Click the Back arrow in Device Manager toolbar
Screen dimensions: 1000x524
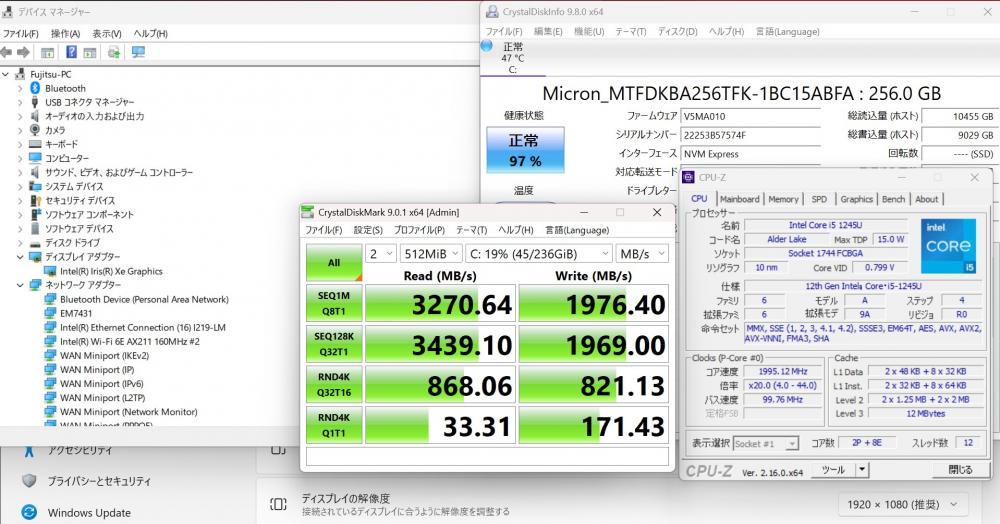(x=6, y=52)
